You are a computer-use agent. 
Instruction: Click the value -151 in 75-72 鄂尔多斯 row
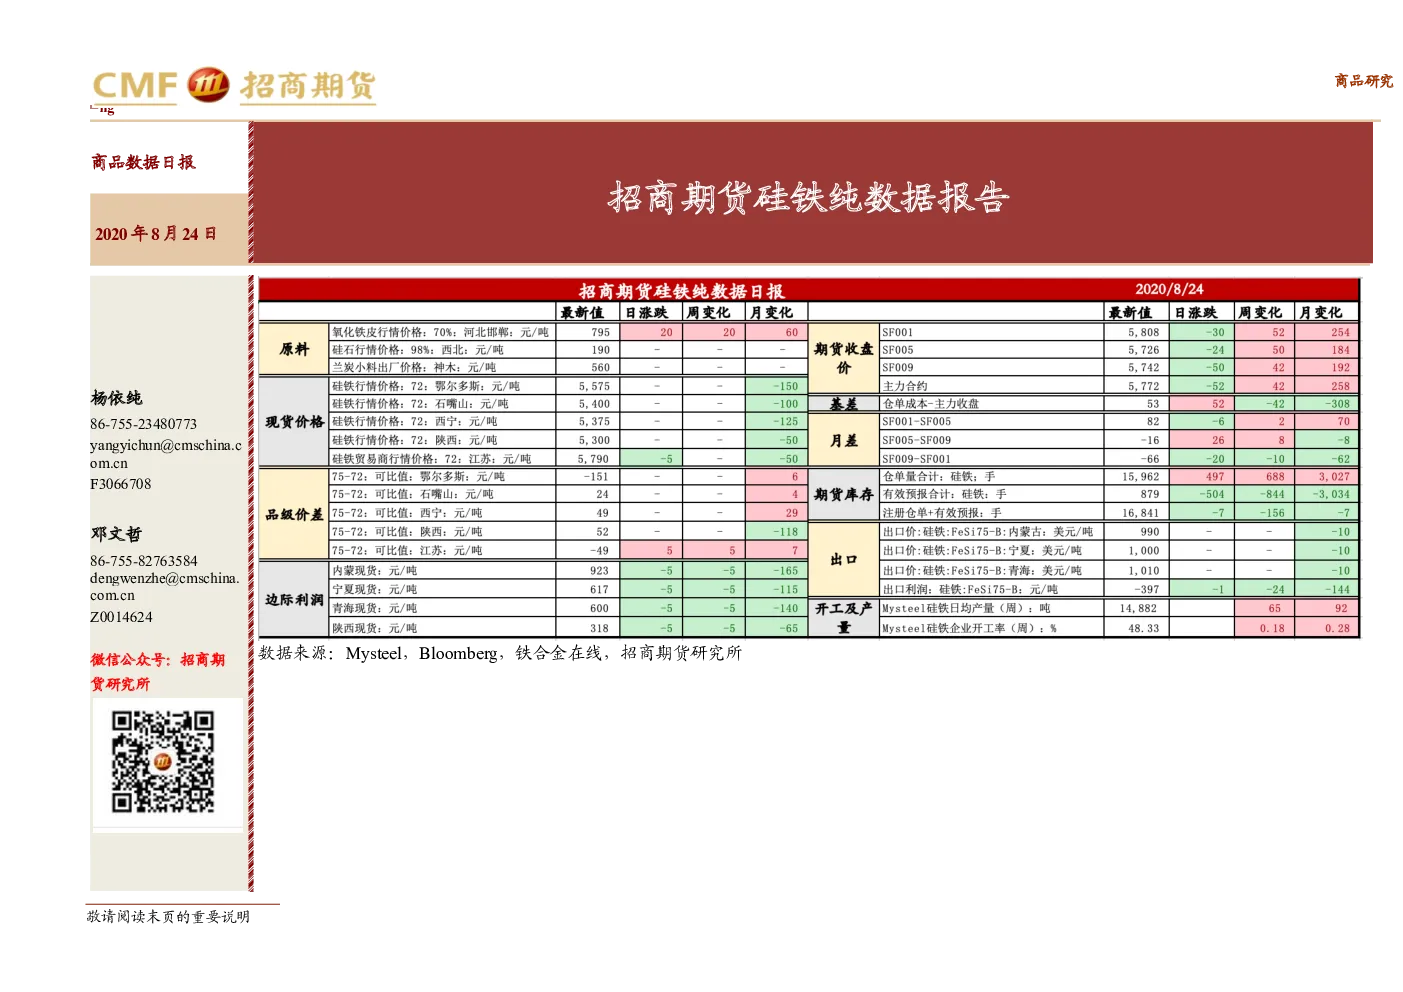pos(597,477)
